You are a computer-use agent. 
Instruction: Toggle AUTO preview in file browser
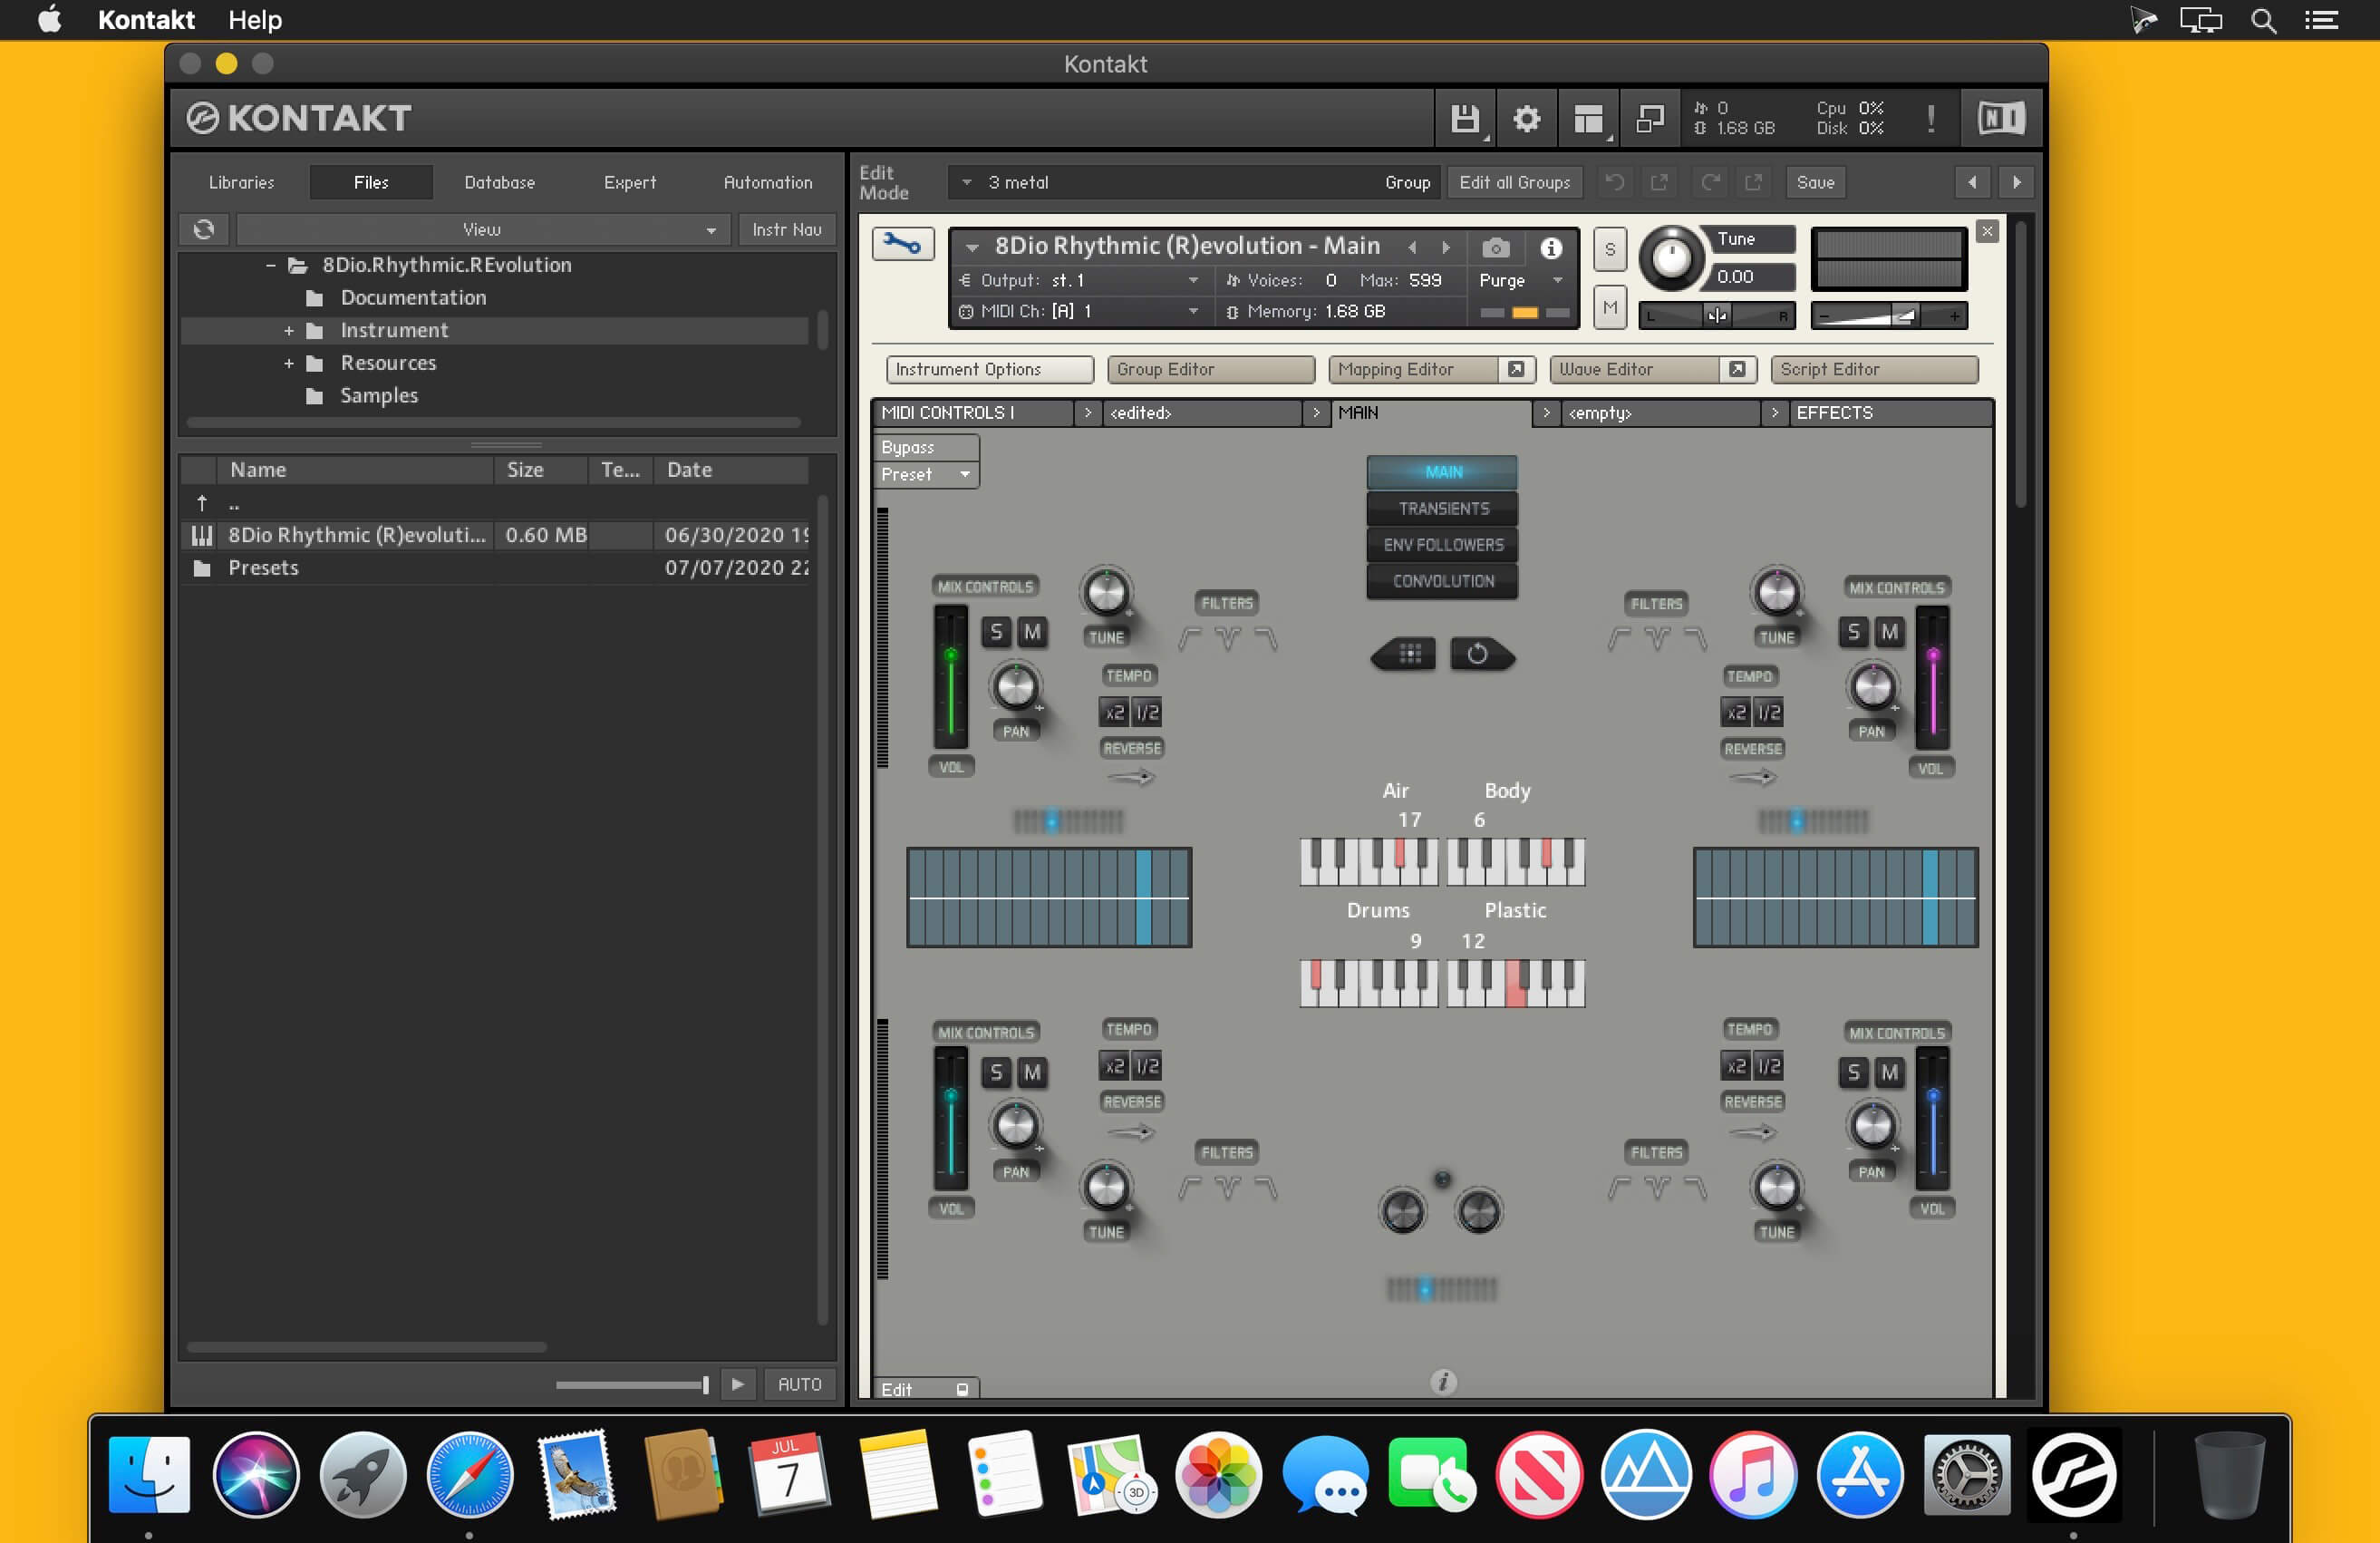799,1384
